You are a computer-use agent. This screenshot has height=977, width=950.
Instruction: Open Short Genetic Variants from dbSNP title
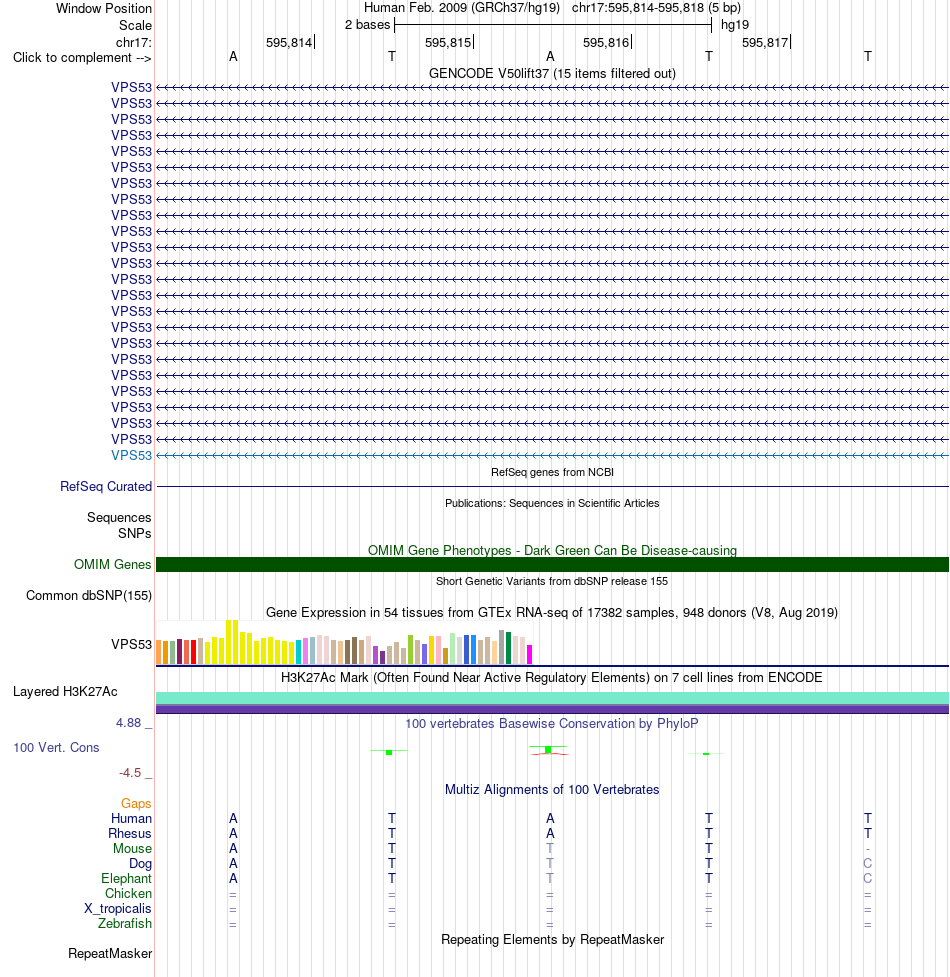552,581
